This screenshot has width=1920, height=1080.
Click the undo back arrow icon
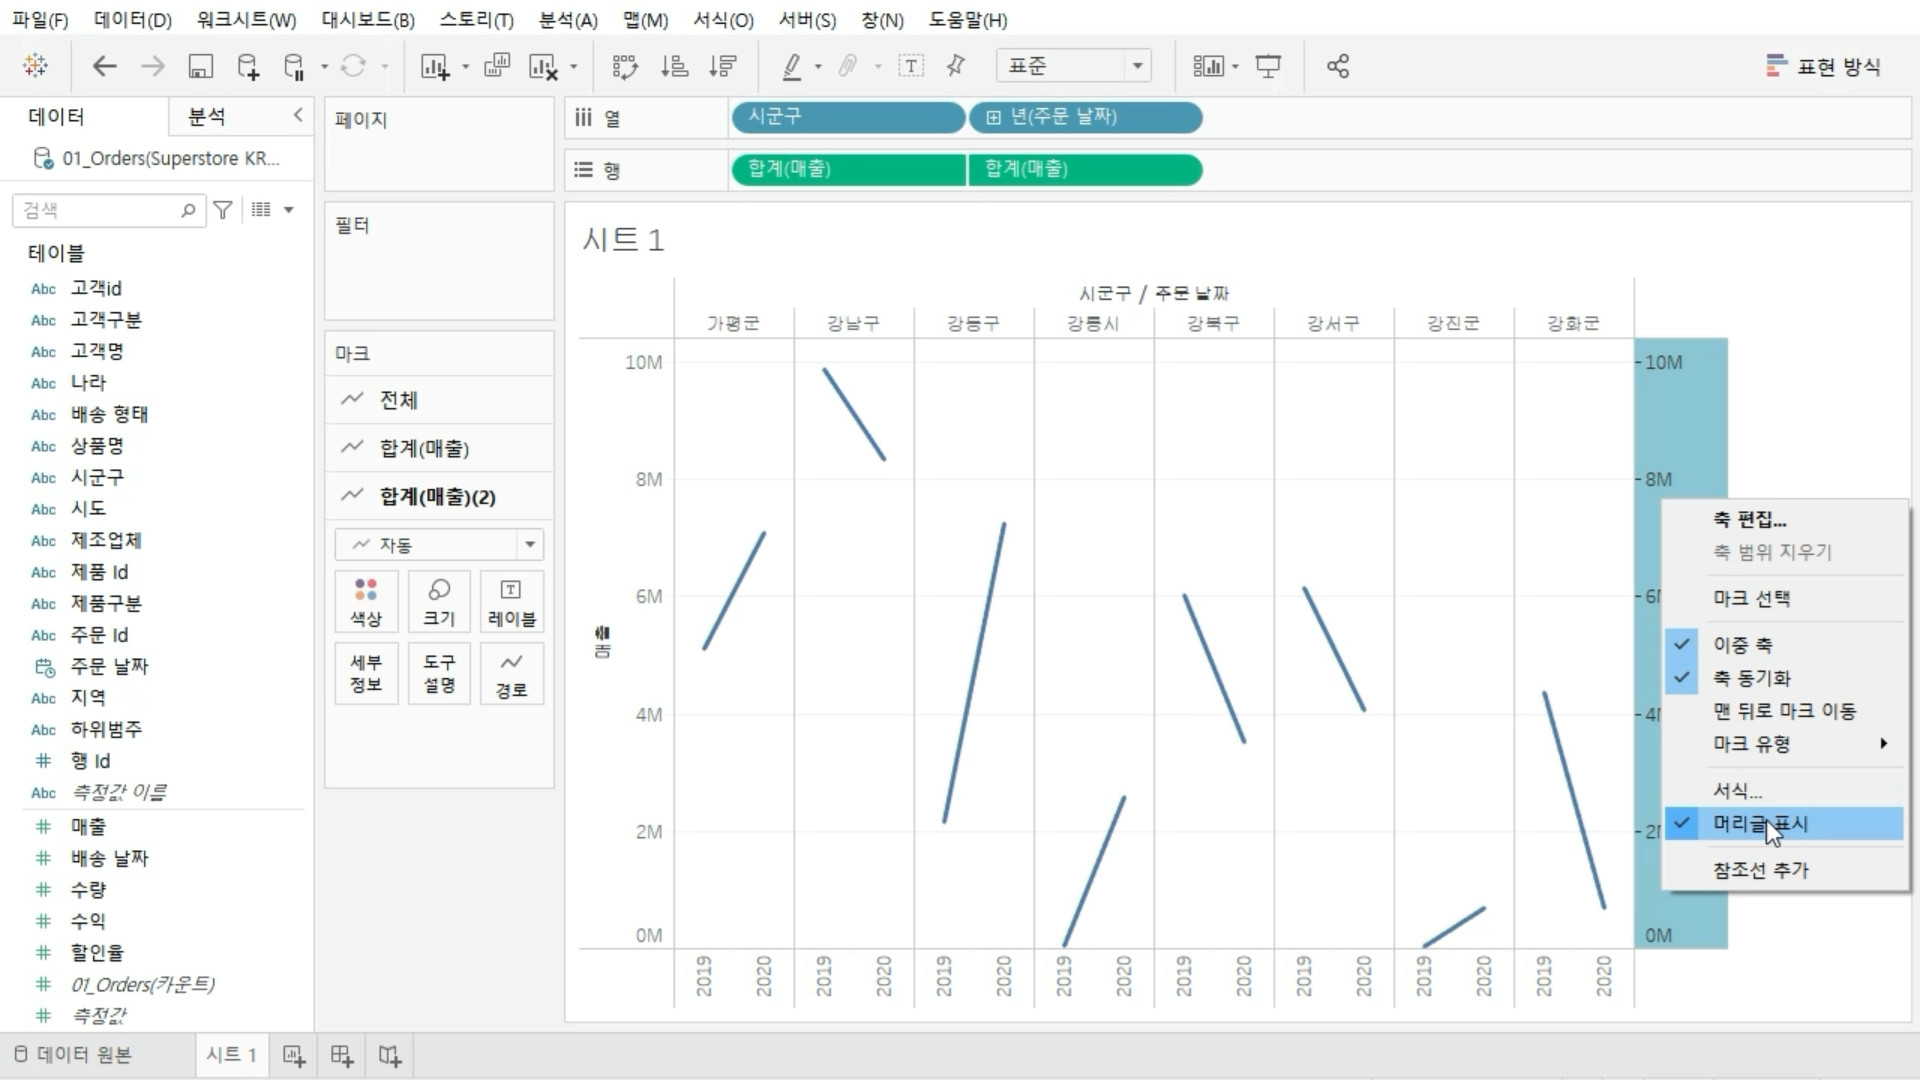104,67
